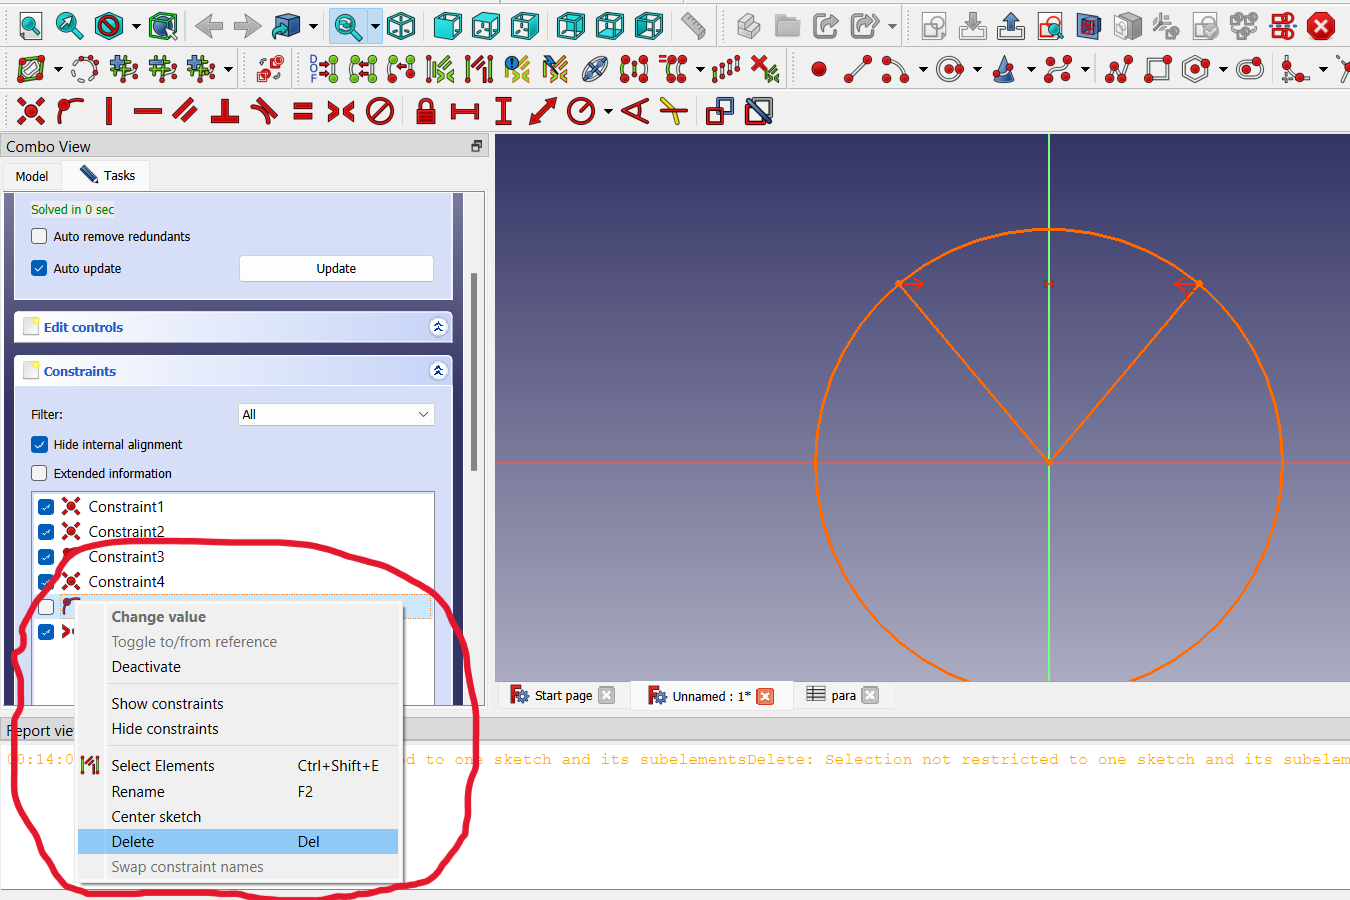Choose the Polyline tool
Viewport: 1350px width, 900px height.
click(1118, 69)
